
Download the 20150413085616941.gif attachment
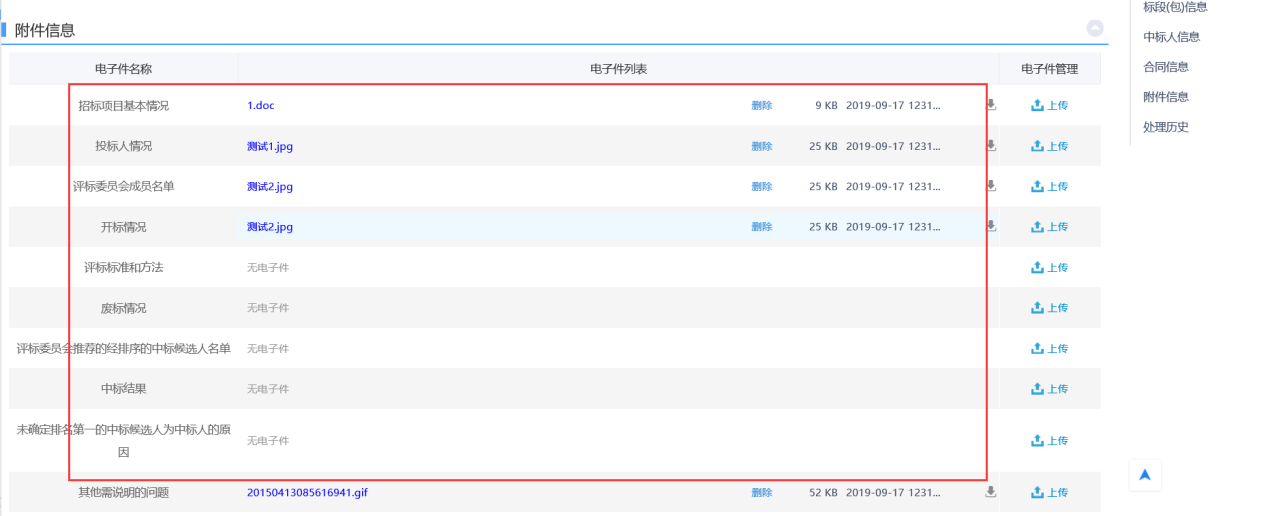tap(991, 491)
